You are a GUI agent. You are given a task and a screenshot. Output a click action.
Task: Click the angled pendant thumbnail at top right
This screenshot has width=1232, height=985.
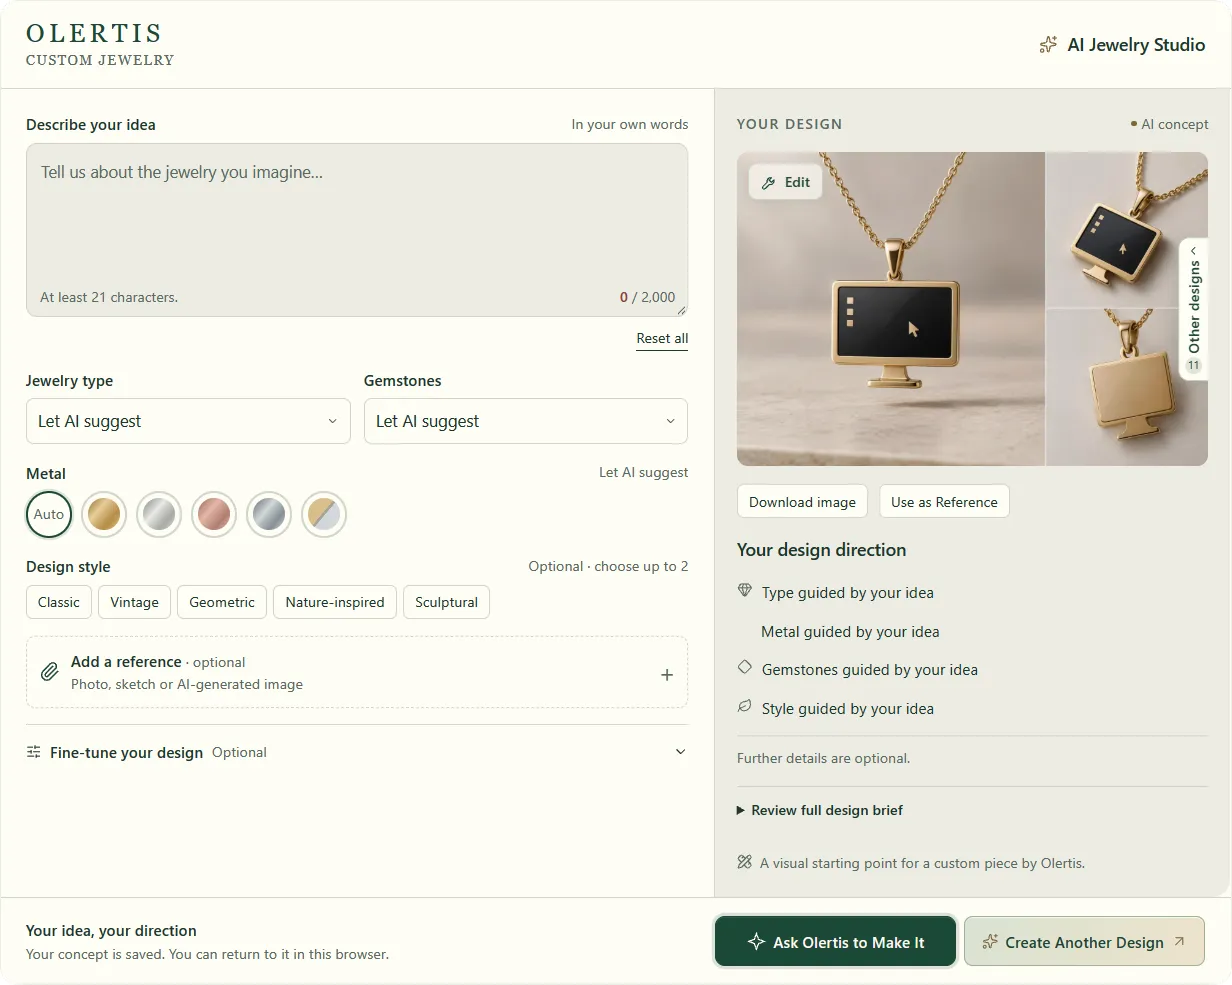point(1126,229)
